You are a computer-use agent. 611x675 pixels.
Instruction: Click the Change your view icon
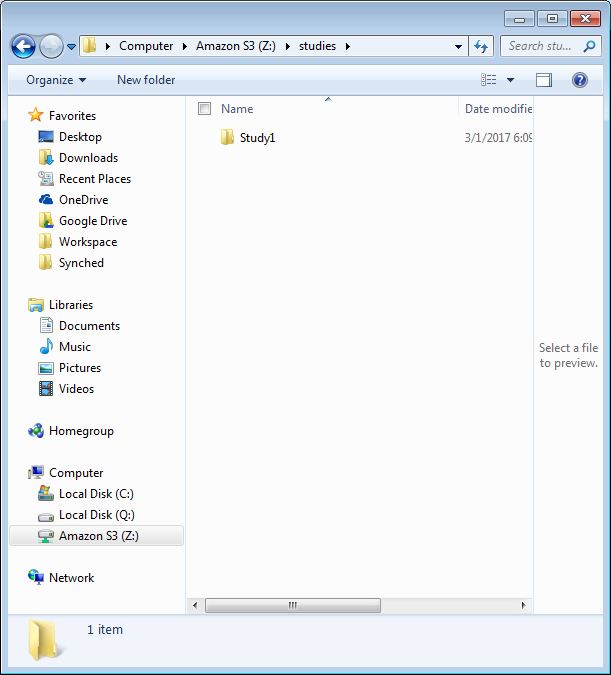click(489, 80)
